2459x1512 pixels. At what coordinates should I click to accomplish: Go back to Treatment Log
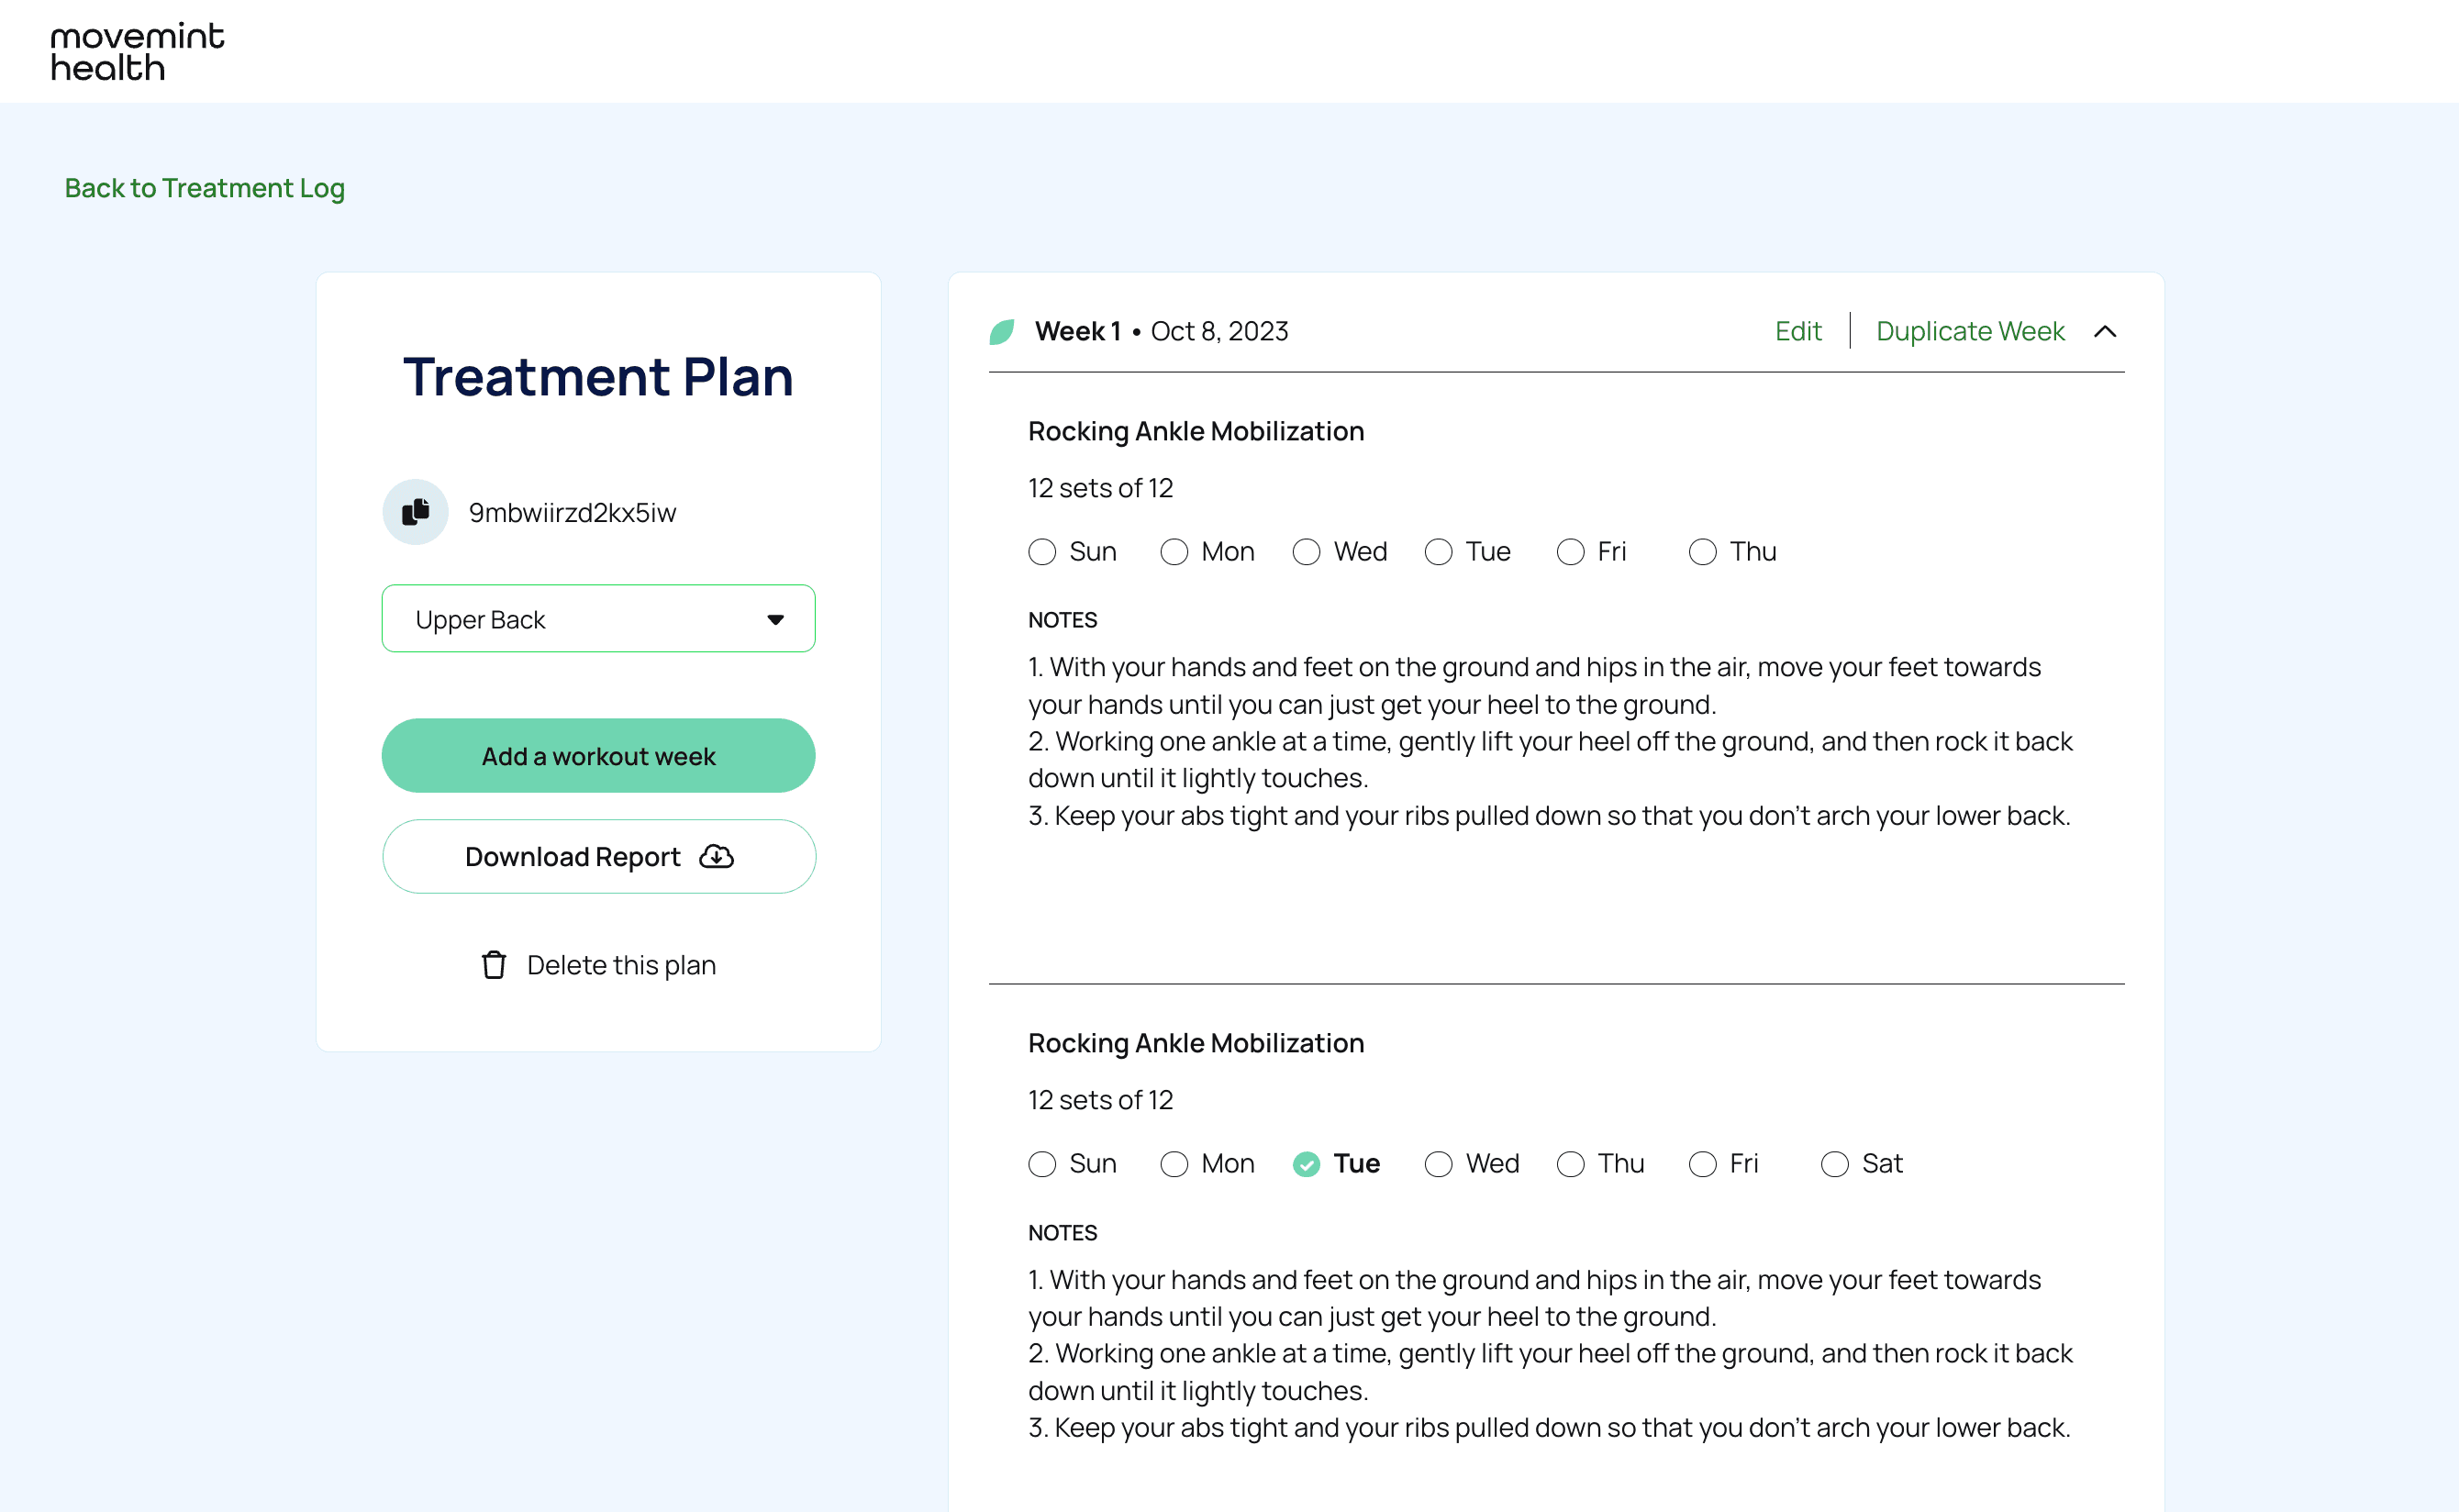(x=205, y=188)
